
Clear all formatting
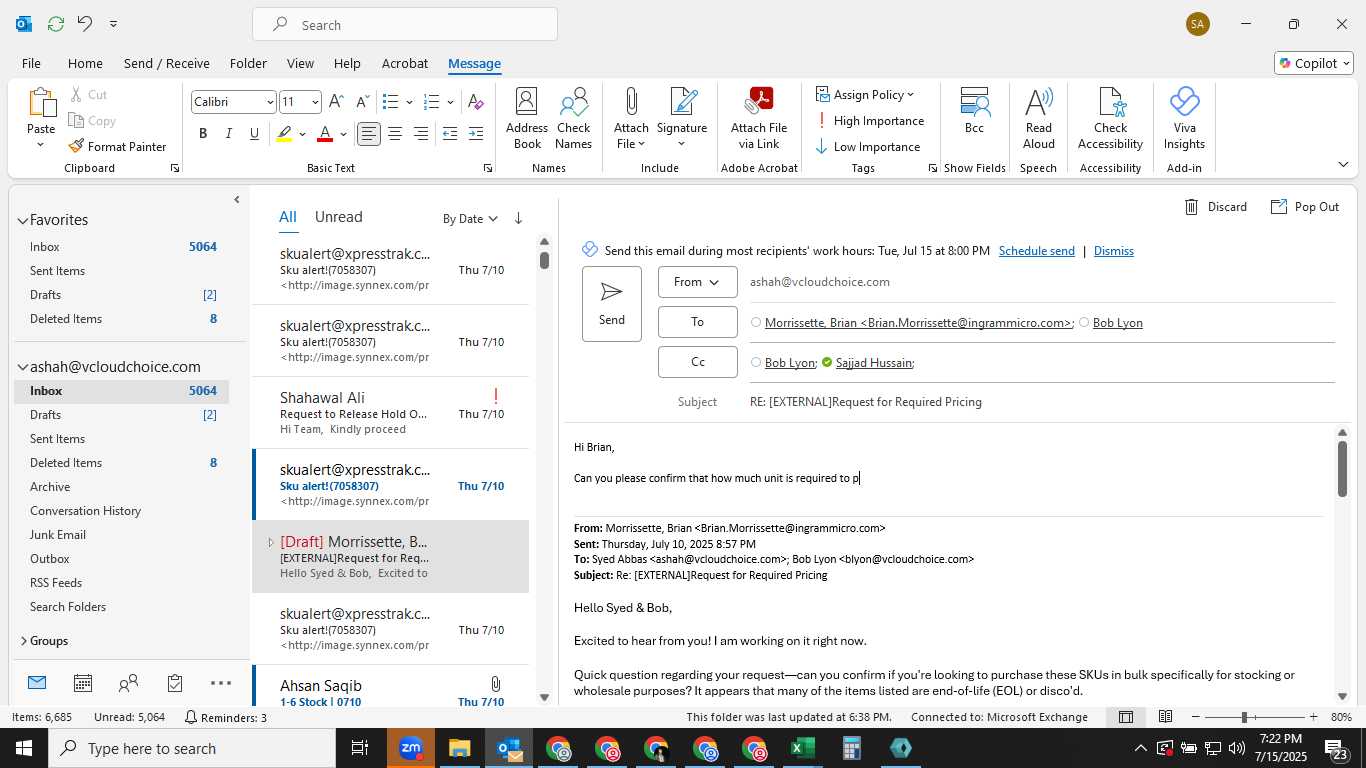pyautogui.click(x=476, y=102)
